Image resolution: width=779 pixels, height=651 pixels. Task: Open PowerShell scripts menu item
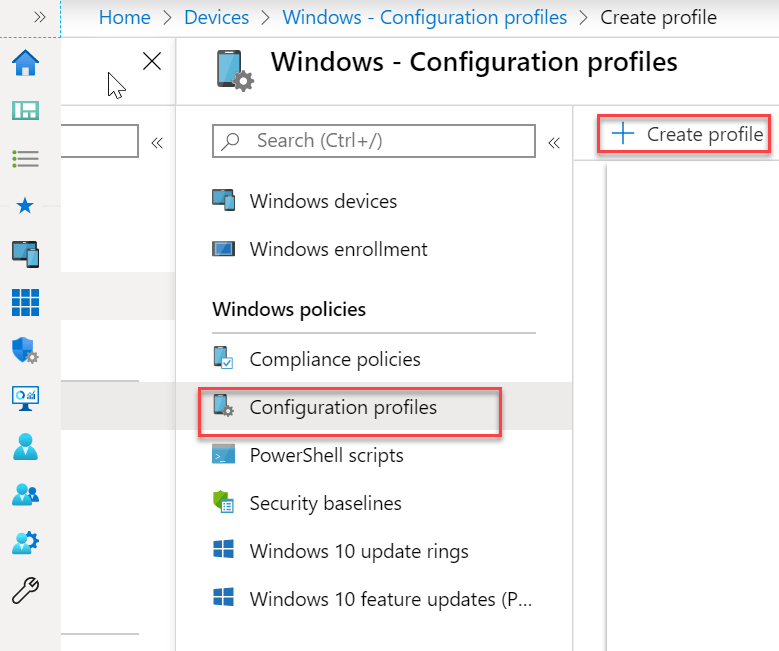[x=326, y=455]
